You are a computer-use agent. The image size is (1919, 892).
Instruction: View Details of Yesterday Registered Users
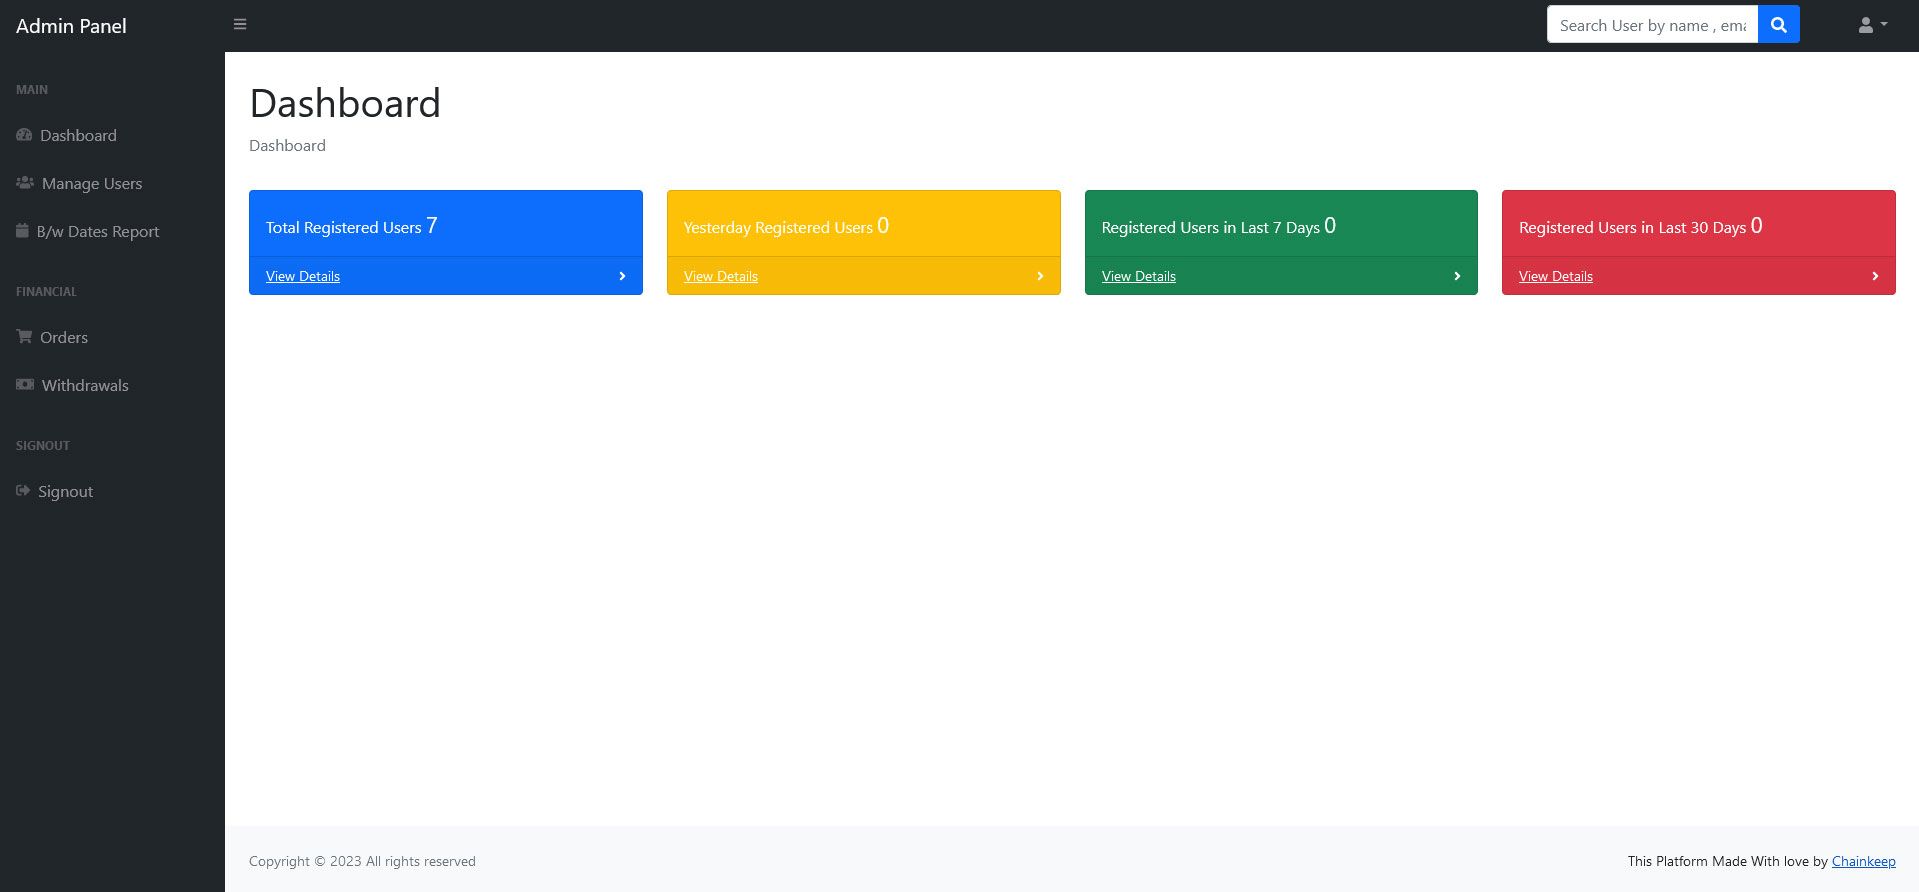coord(721,276)
